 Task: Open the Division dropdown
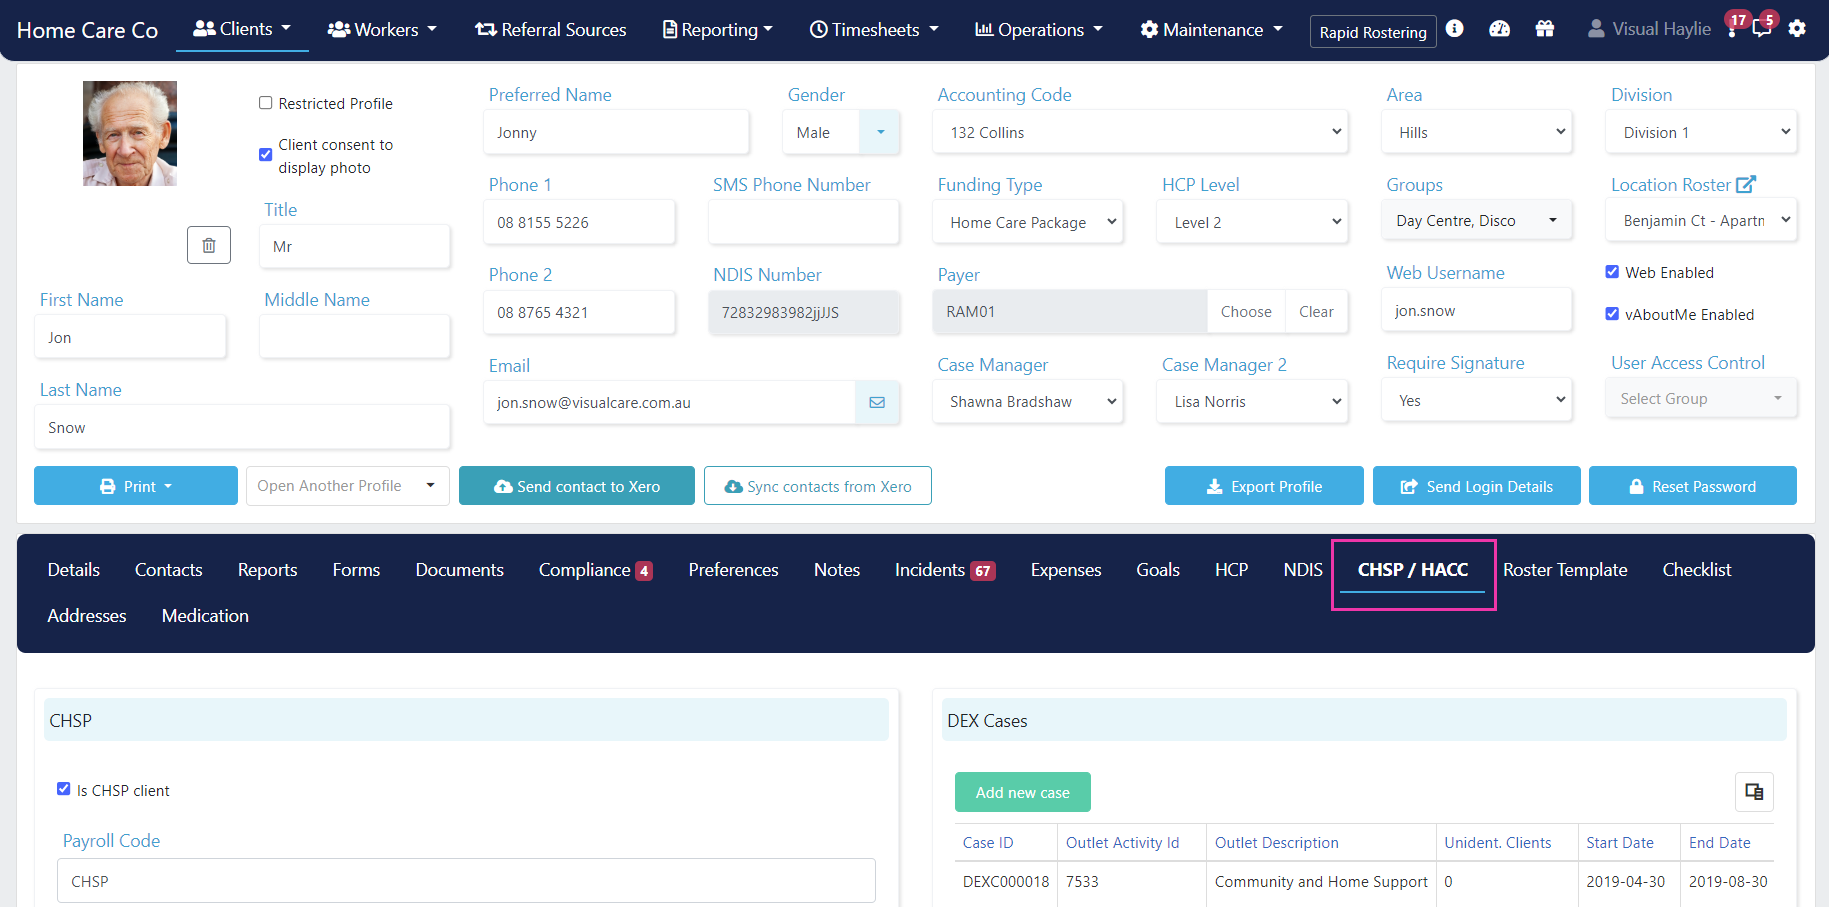[1701, 132]
